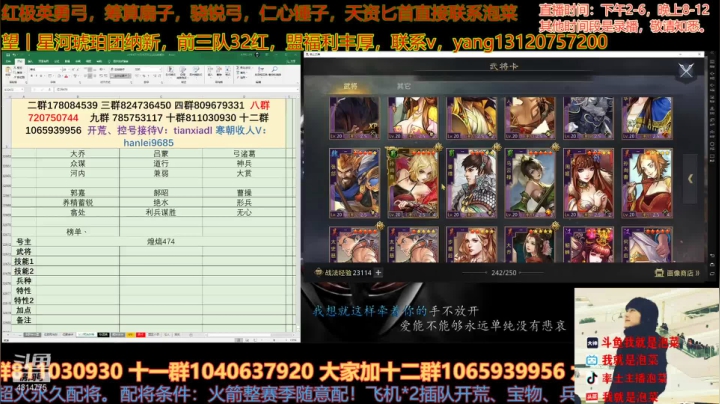The image size is (720, 404).
Task: Expand the number format dropdown in Excel
Action: [160, 69]
